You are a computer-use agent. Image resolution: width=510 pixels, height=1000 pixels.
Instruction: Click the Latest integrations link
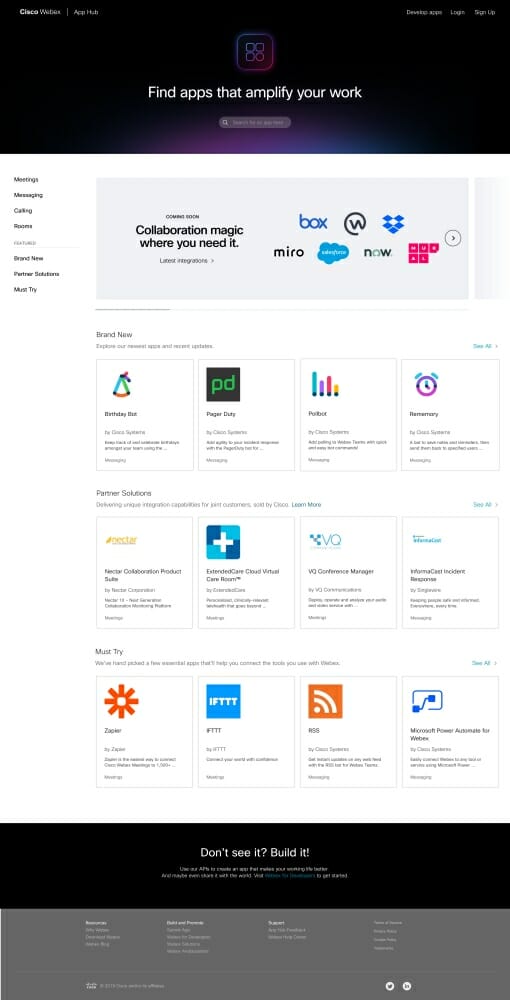click(186, 261)
